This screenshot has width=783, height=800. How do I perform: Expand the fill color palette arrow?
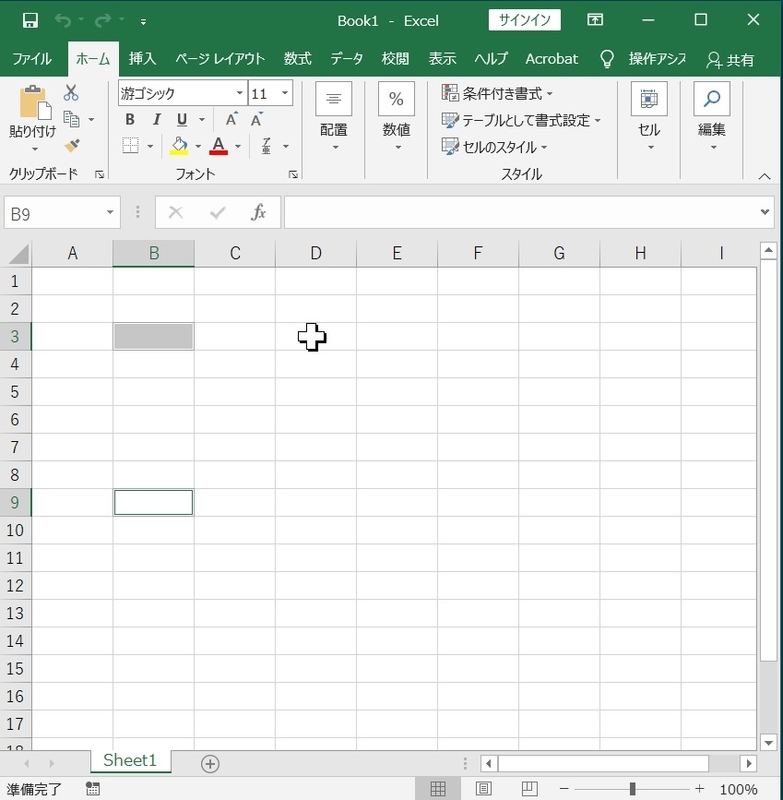pos(198,146)
